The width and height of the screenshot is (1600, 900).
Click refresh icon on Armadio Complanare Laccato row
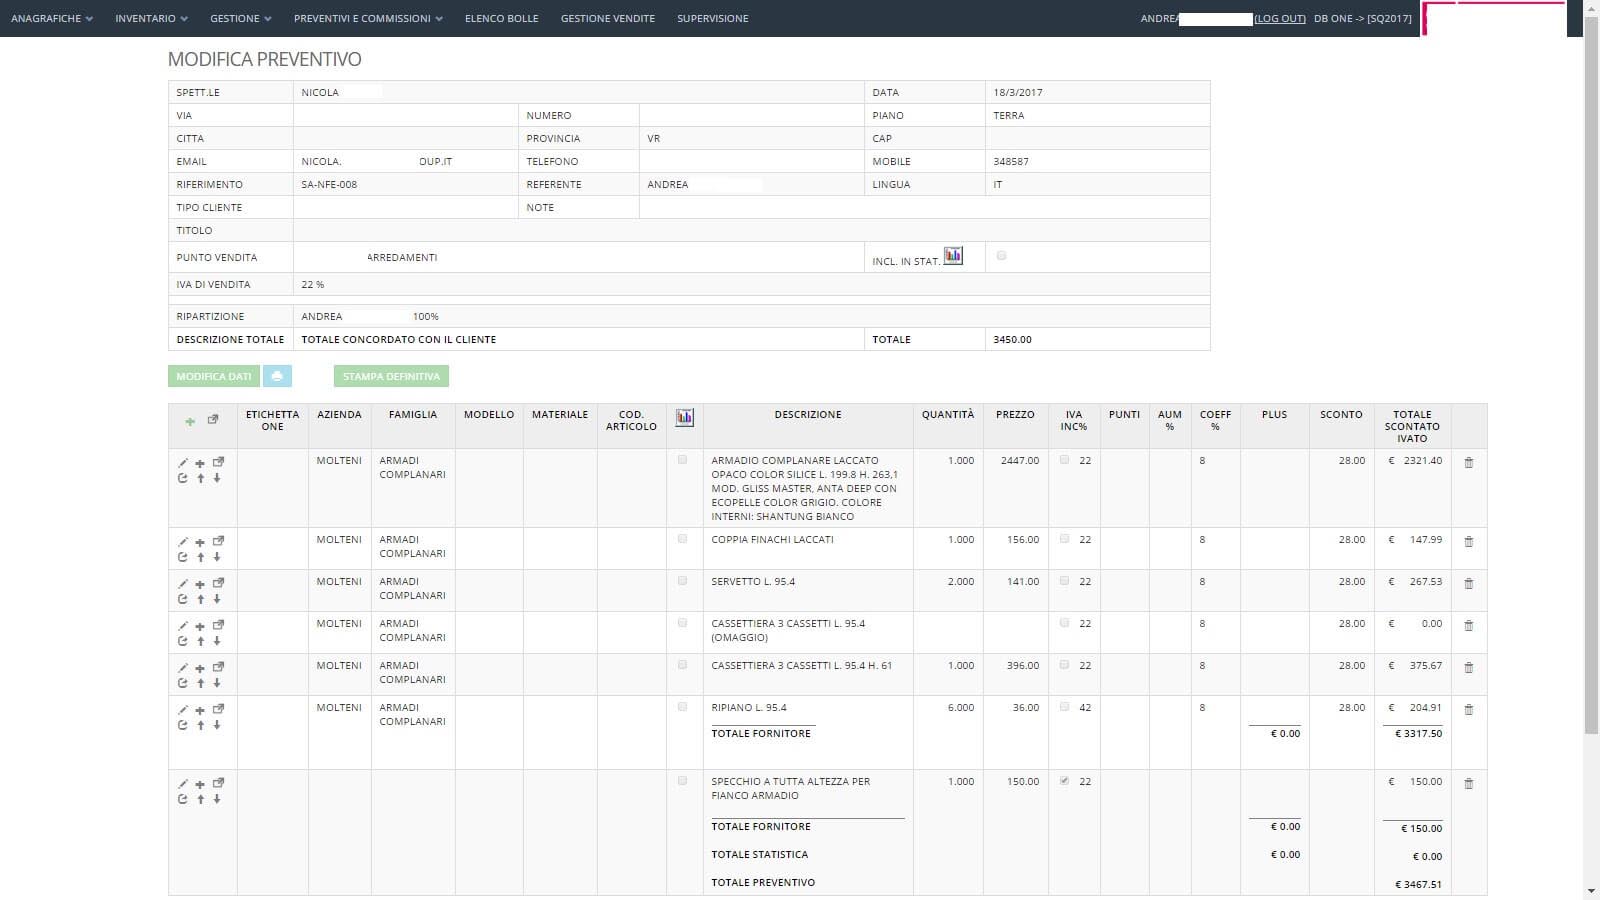(x=183, y=478)
